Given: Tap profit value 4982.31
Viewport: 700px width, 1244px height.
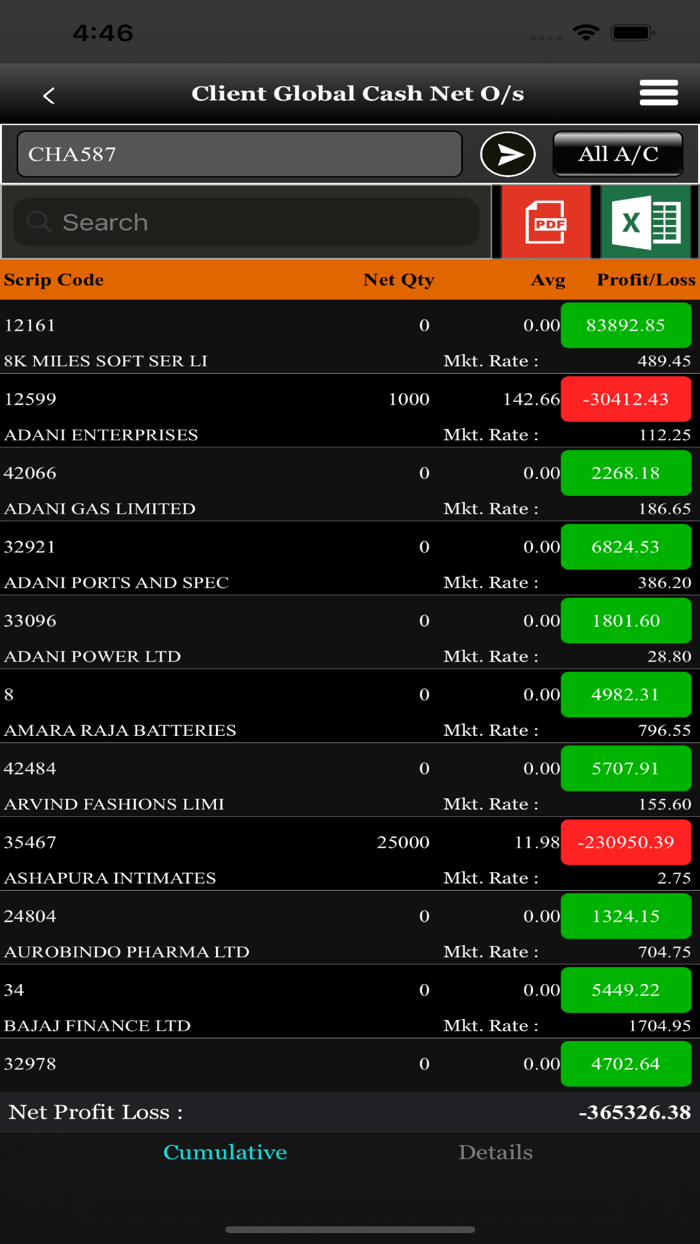Looking at the screenshot, I should click(x=626, y=695).
